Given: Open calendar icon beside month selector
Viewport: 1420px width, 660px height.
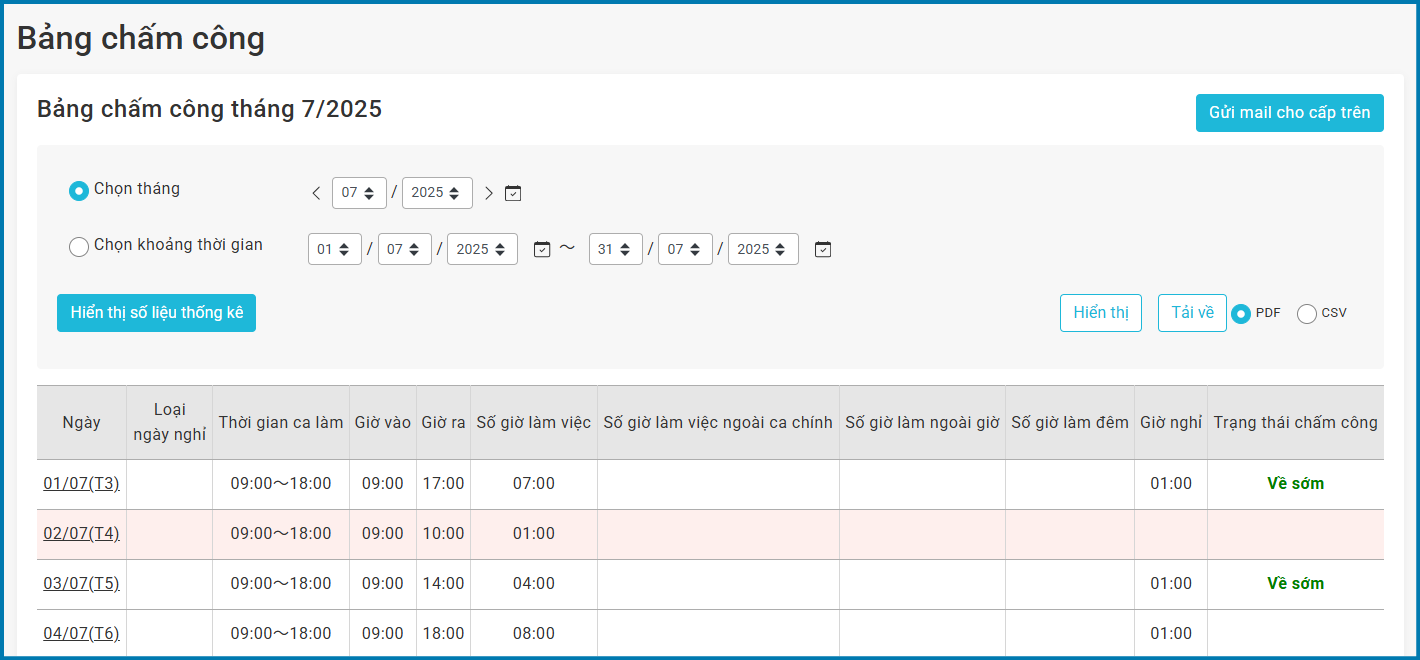Looking at the screenshot, I should (x=513, y=193).
